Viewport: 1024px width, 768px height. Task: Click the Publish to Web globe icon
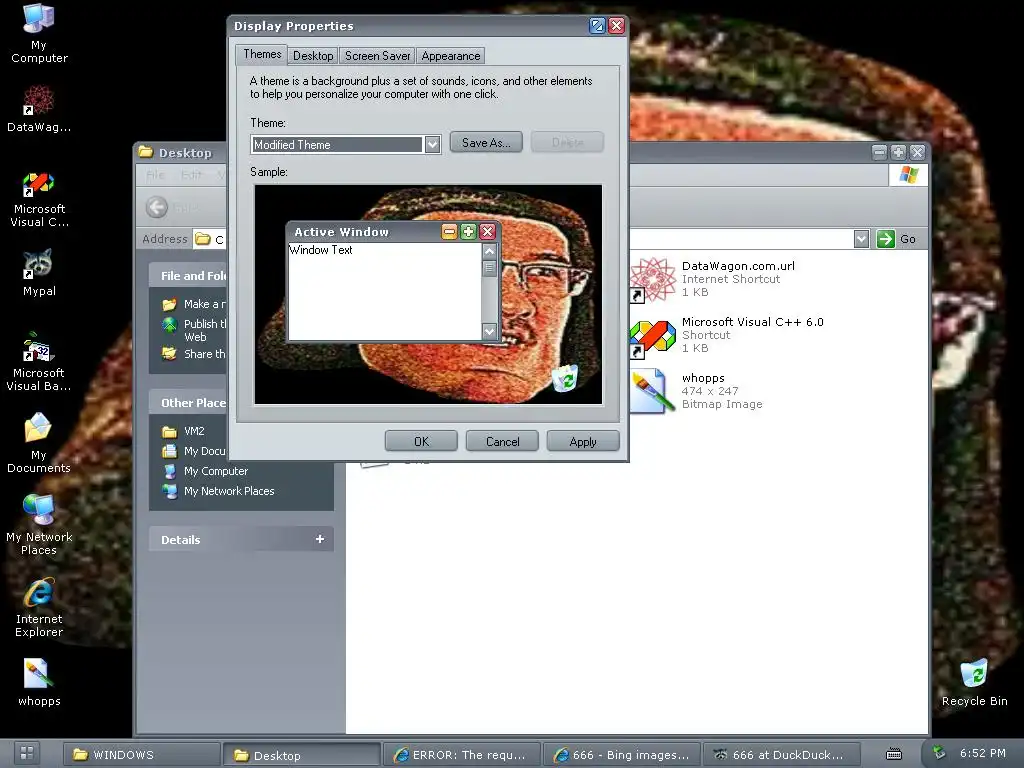[x=169, y=325]
